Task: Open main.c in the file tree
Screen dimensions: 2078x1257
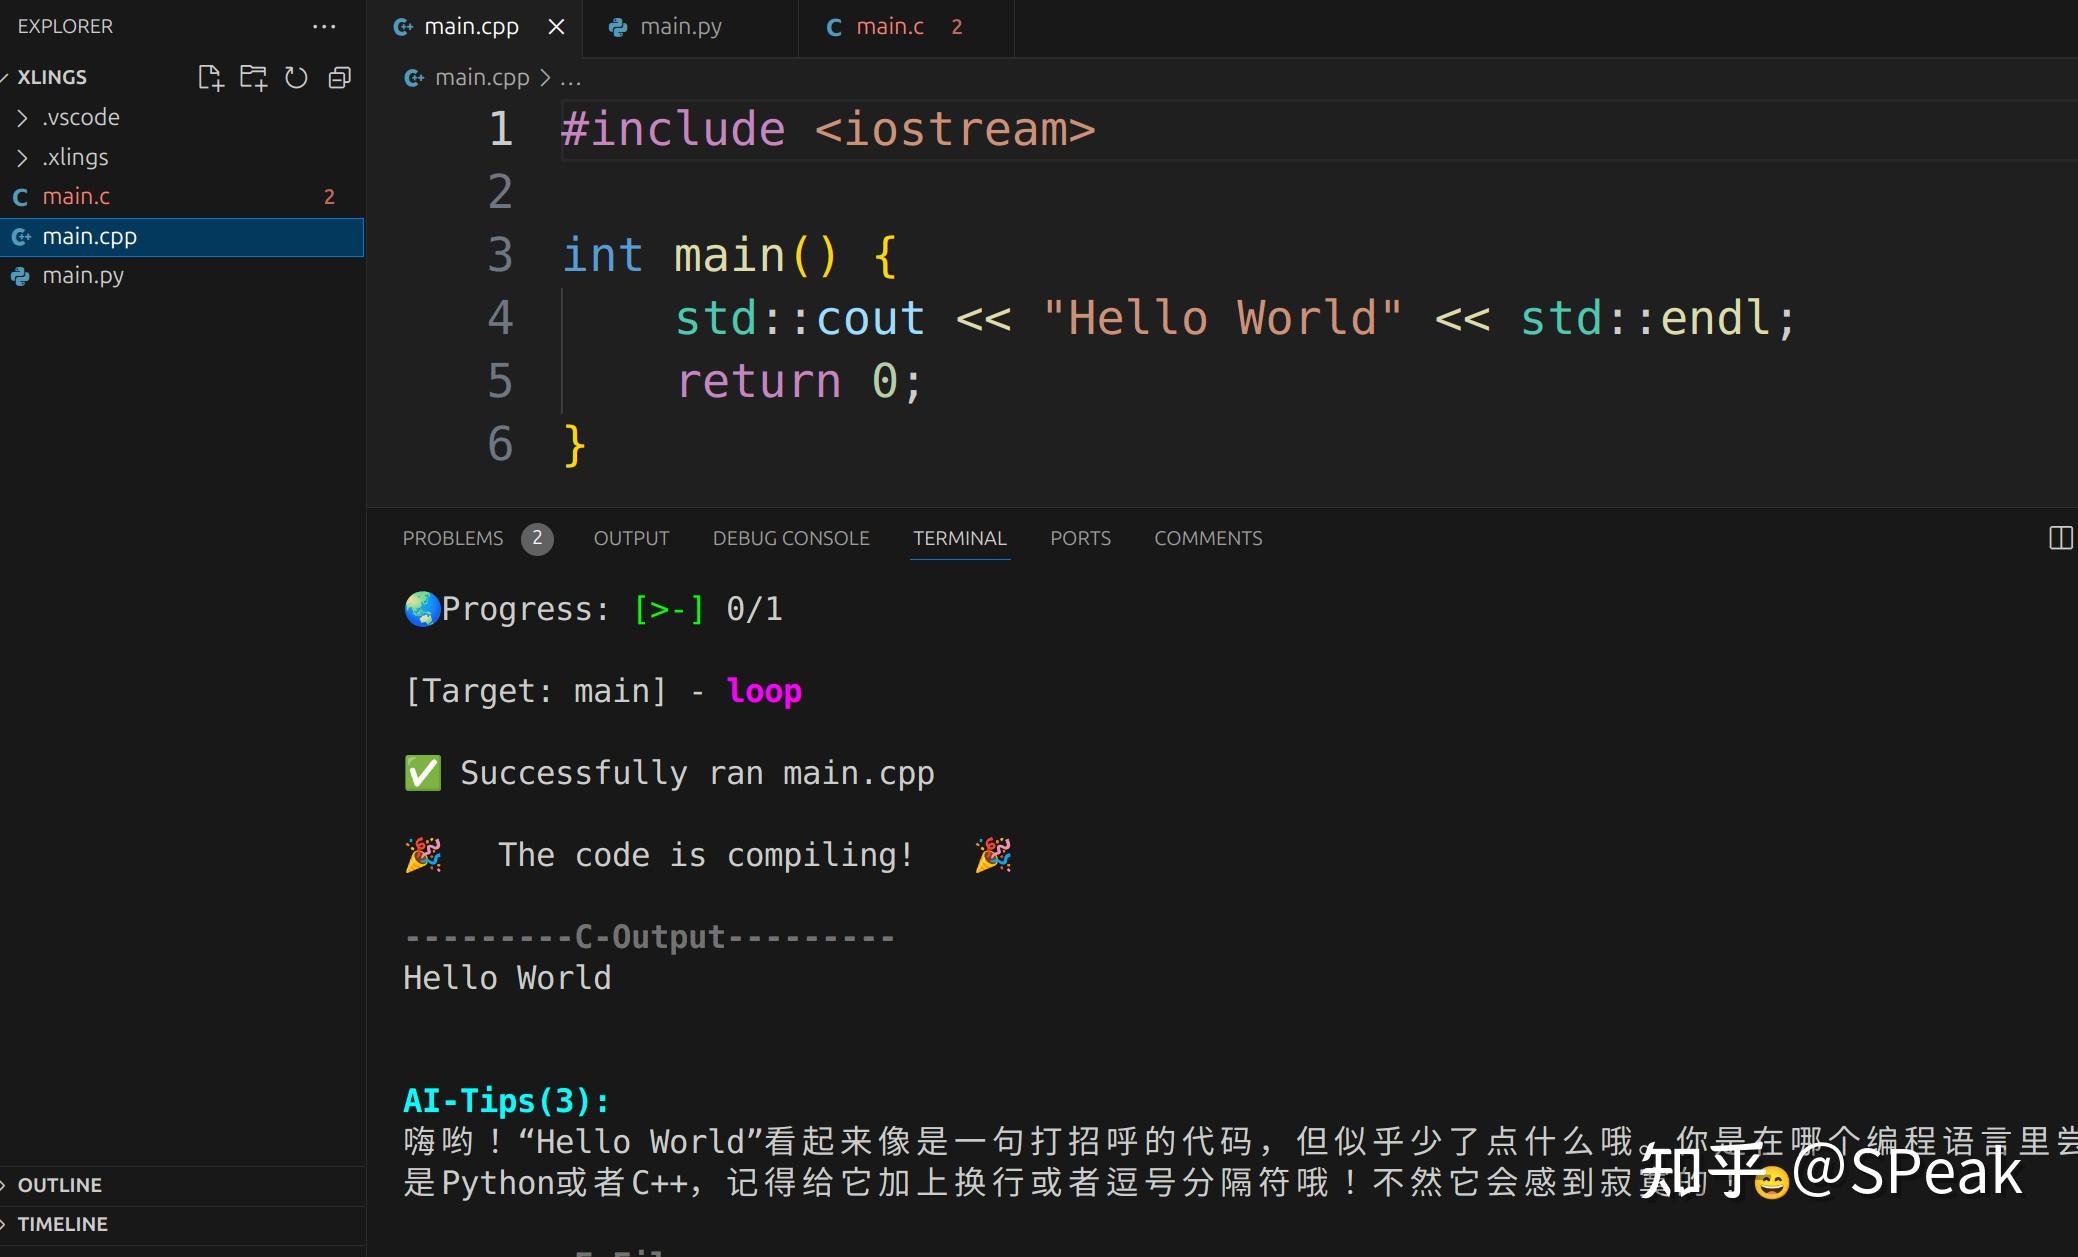Action: tap(76, 197)
